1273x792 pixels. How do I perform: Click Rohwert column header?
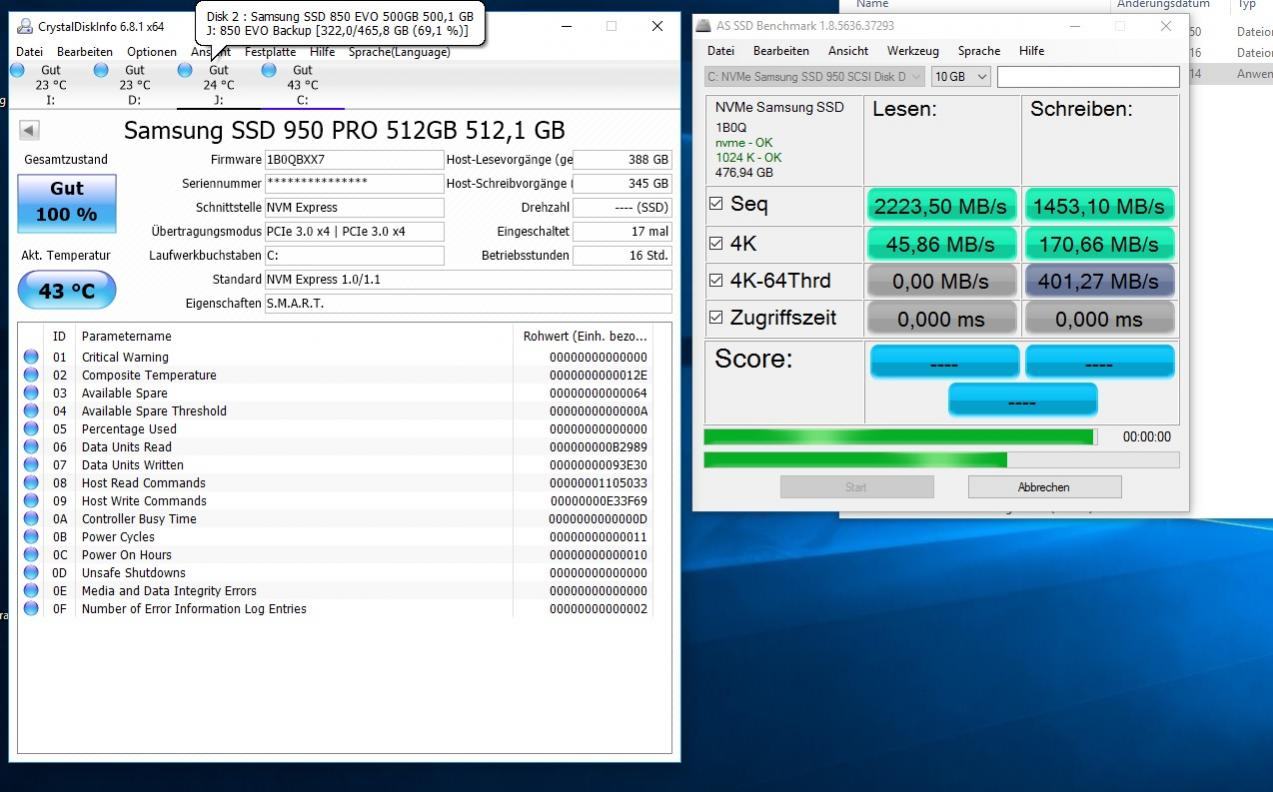(x=585, y=336)
